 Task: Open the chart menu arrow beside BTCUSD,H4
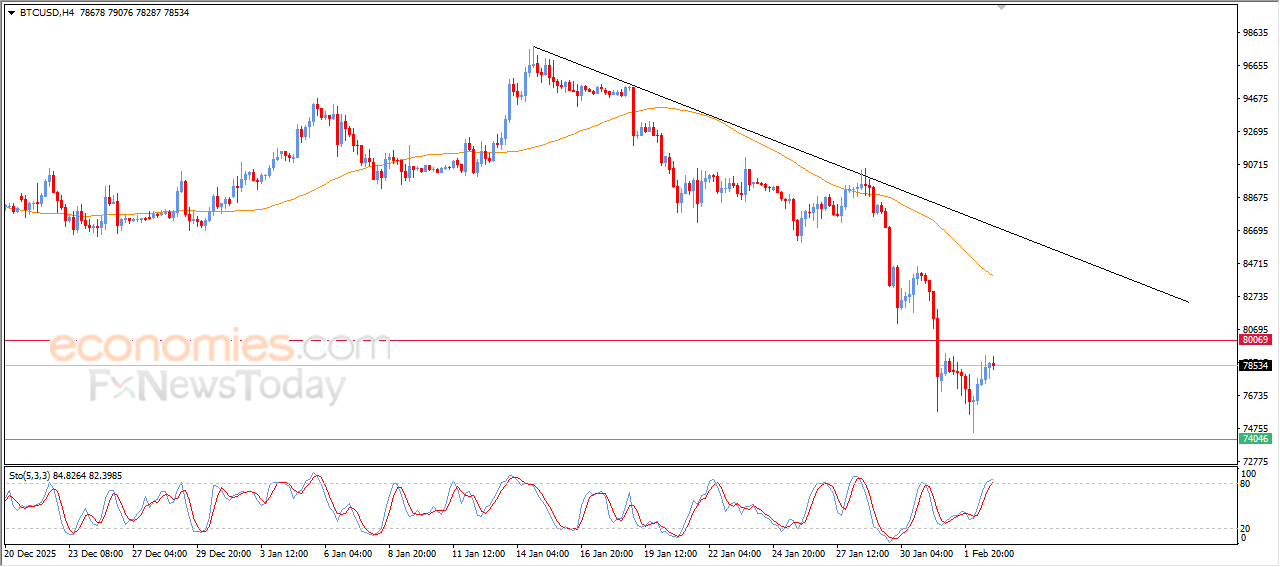point(12,12)
